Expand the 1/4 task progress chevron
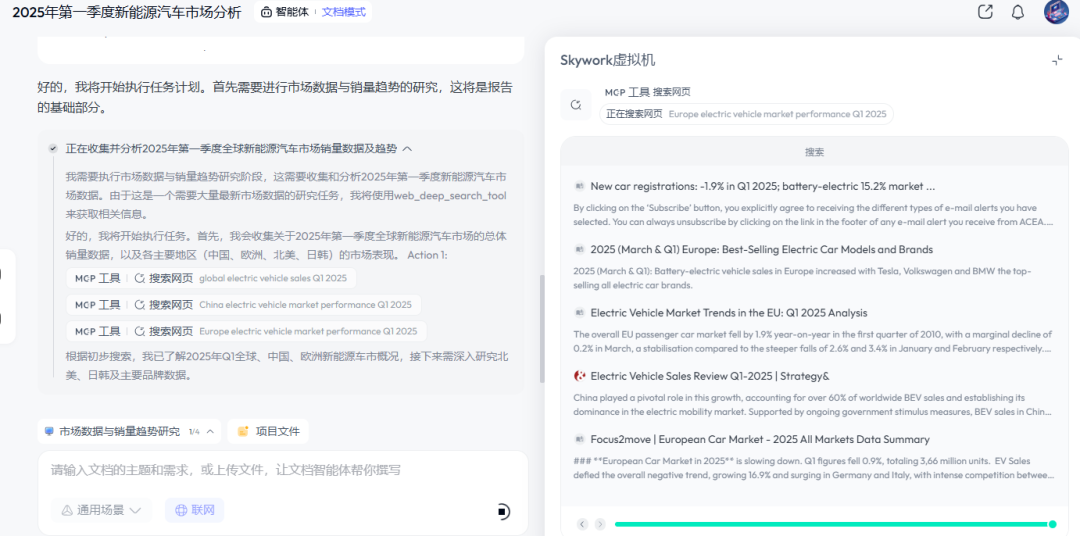Screen dimensions: 1080x536 pos(210,432)
